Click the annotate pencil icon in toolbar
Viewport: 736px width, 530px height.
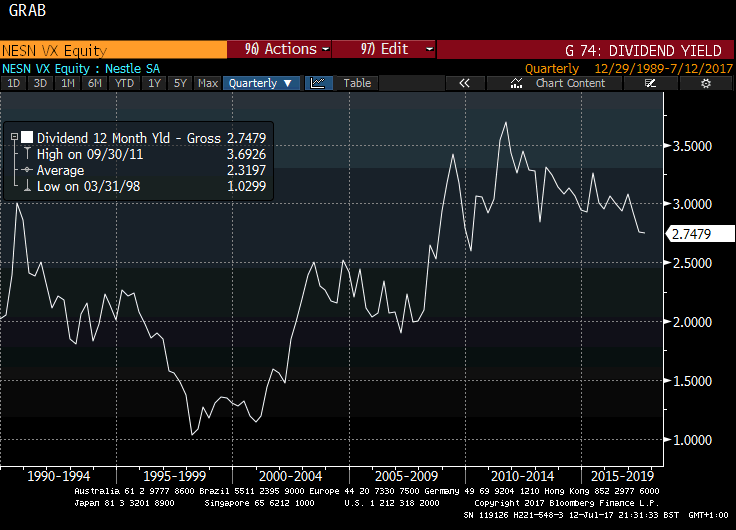651,84
